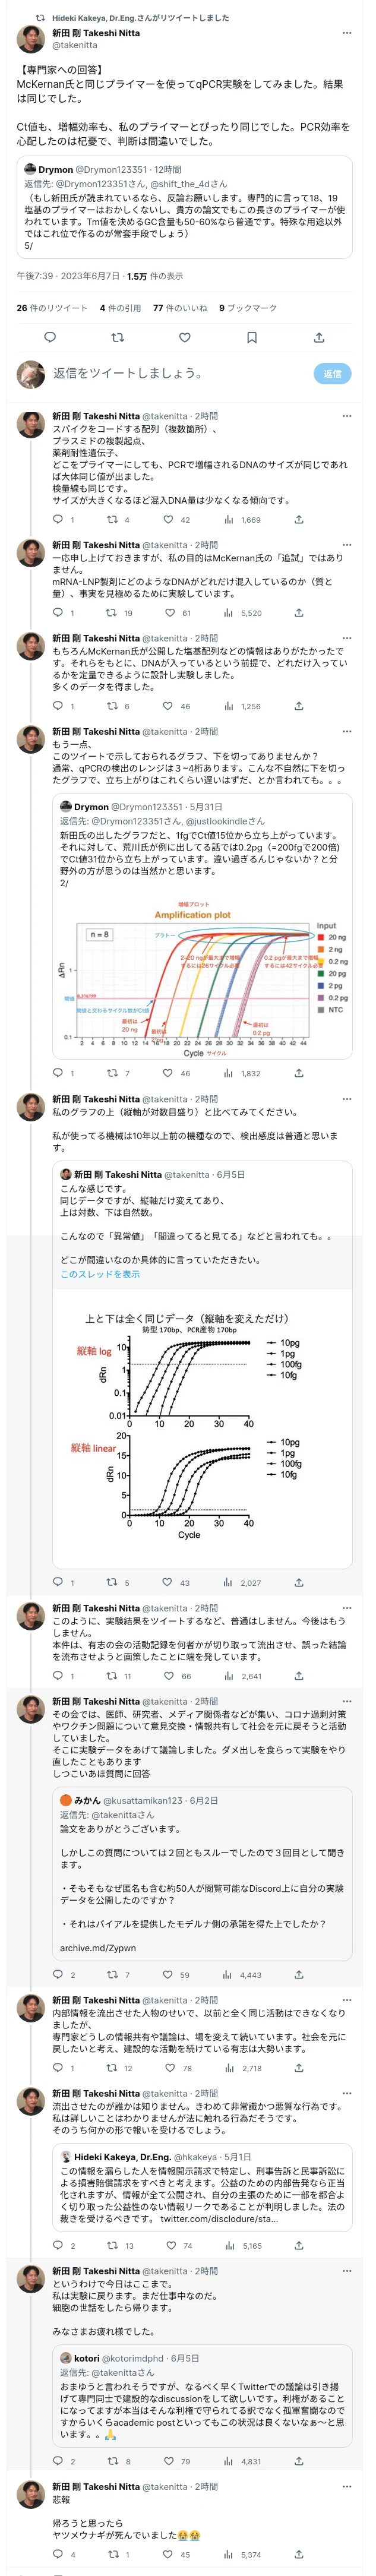View the 26 件のリツイート list
This screenshot has height=2576, width=376.
pos(52,308)
